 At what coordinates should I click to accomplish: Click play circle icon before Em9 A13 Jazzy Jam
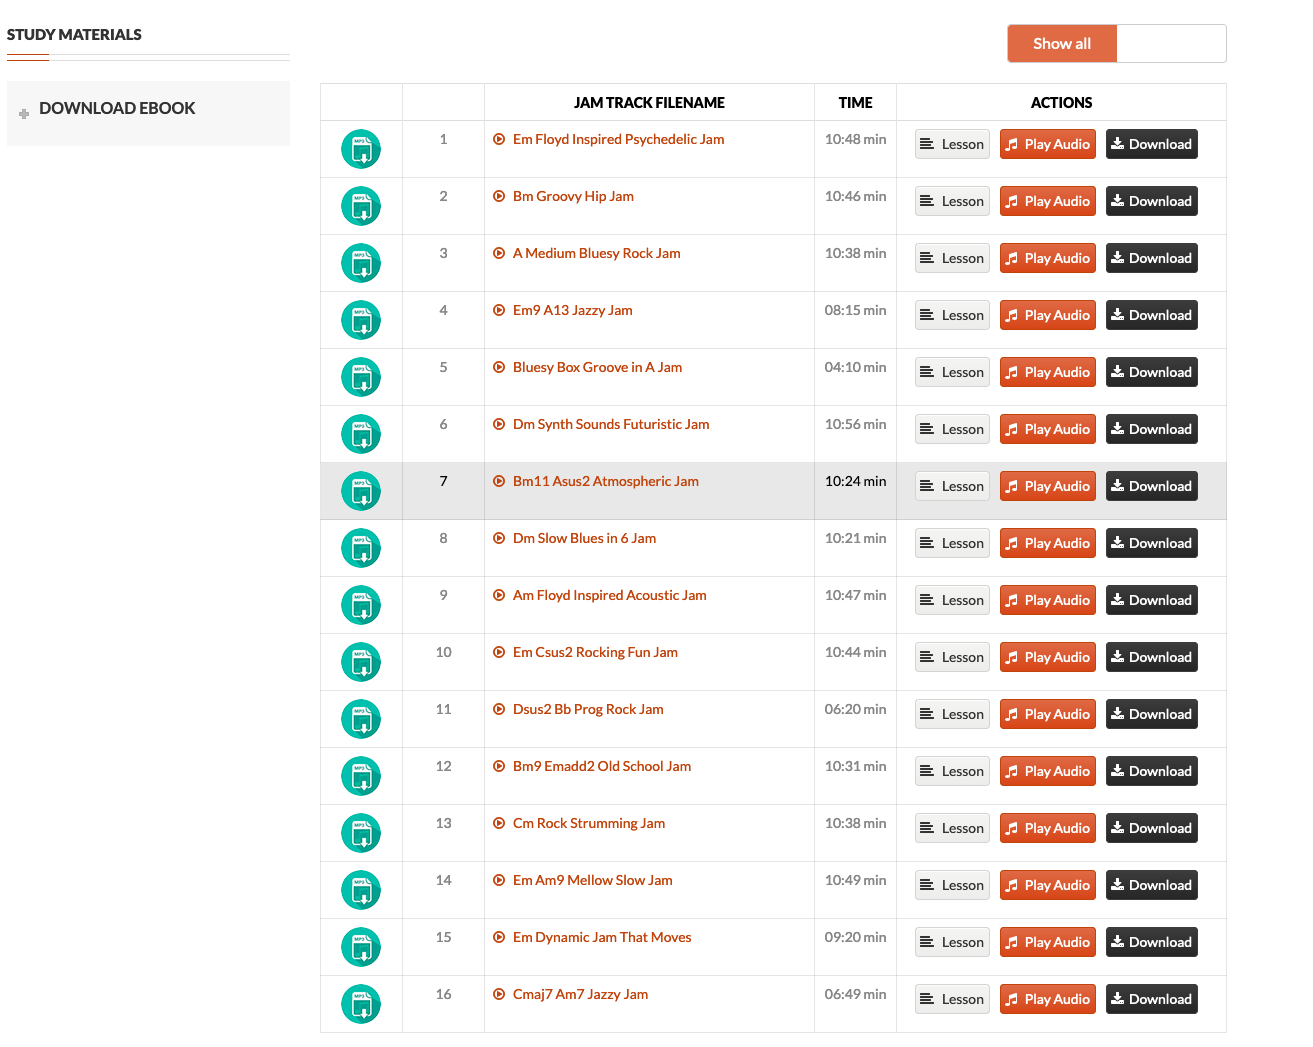pos(499,311)
